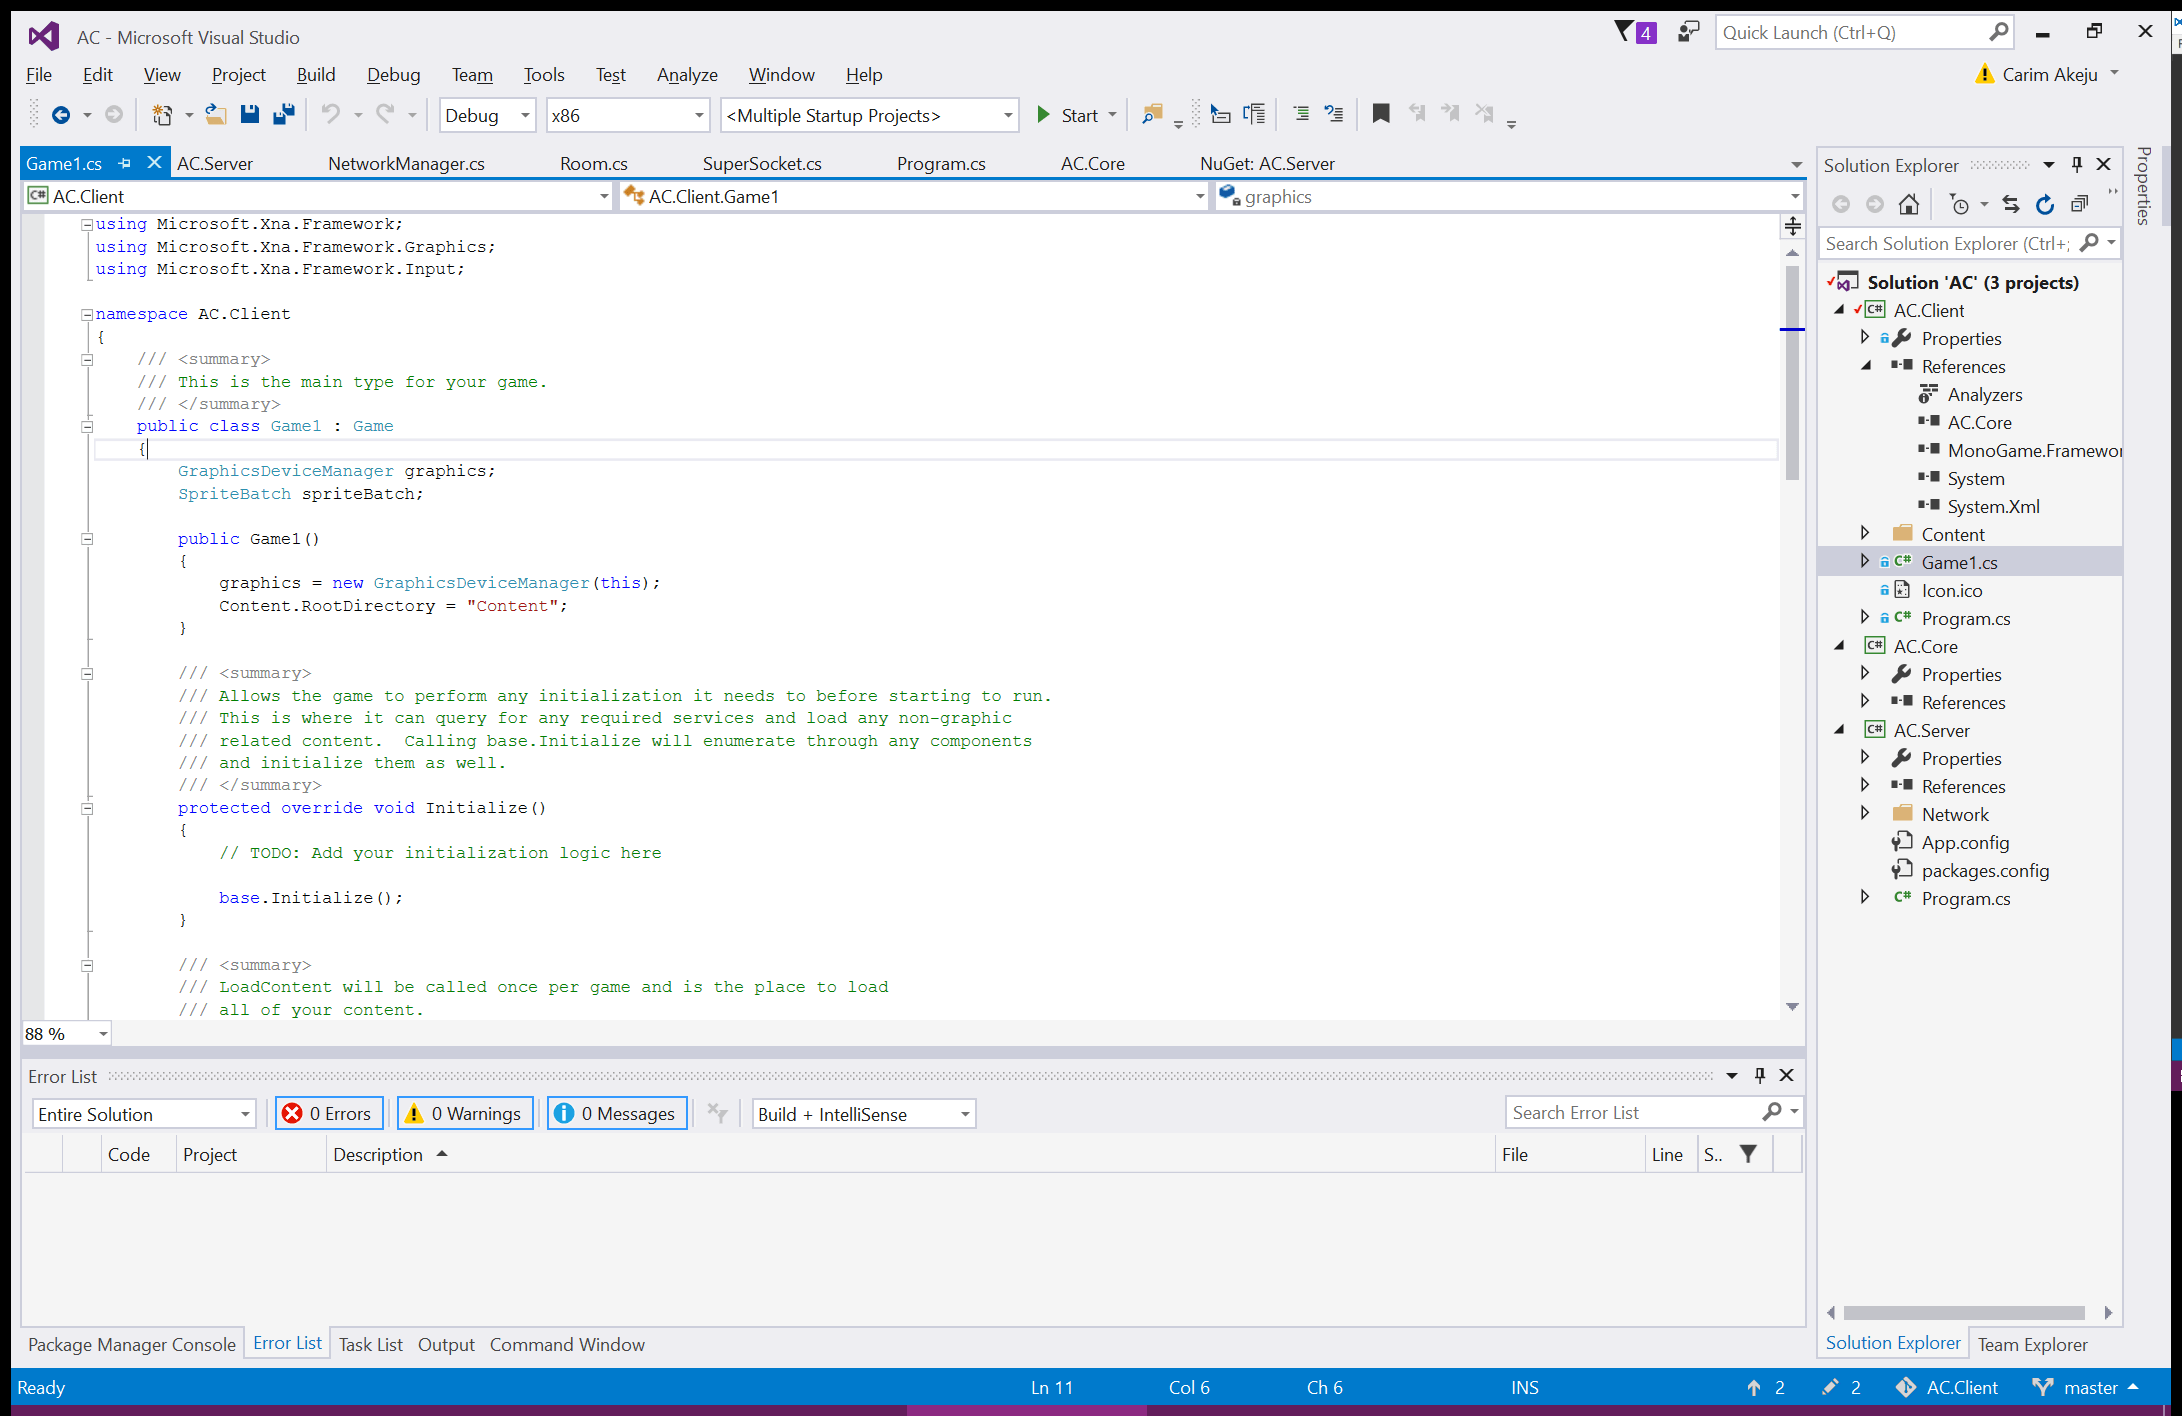Click the pending changes pencil indicator
This screenshot has height=1416, width=2182.
coord(1841,1388)
